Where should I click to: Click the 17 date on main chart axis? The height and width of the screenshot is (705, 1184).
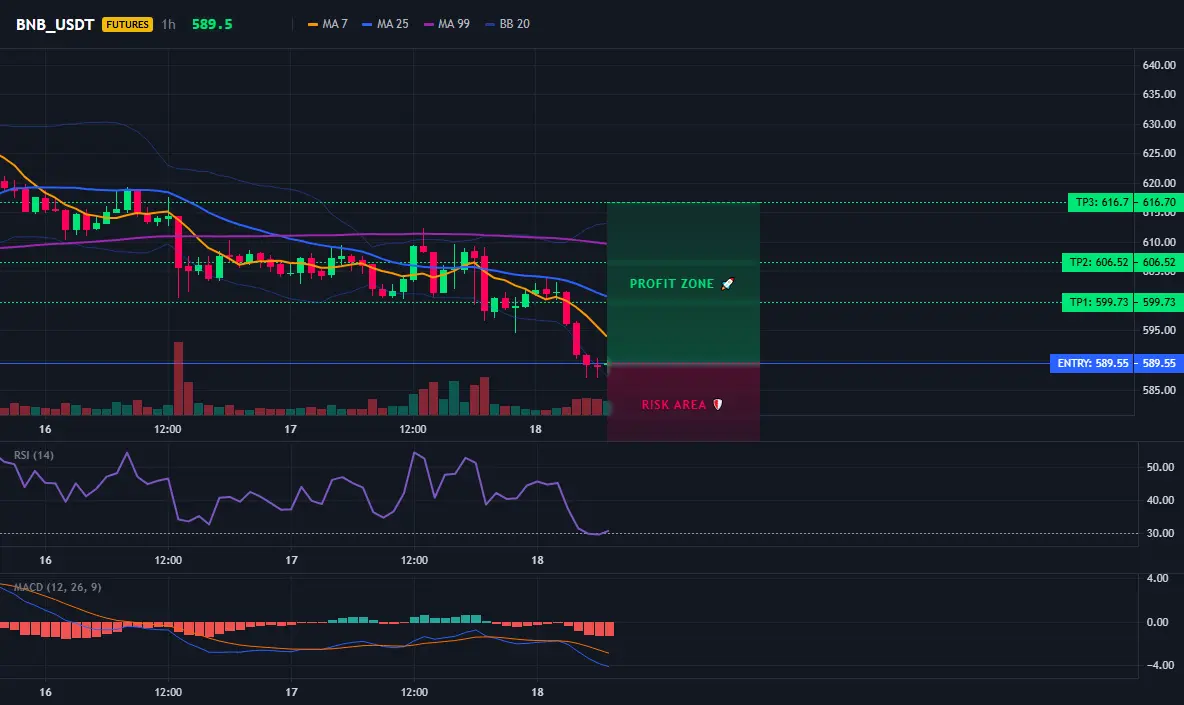pyautogui.click(x=291, y=429)
